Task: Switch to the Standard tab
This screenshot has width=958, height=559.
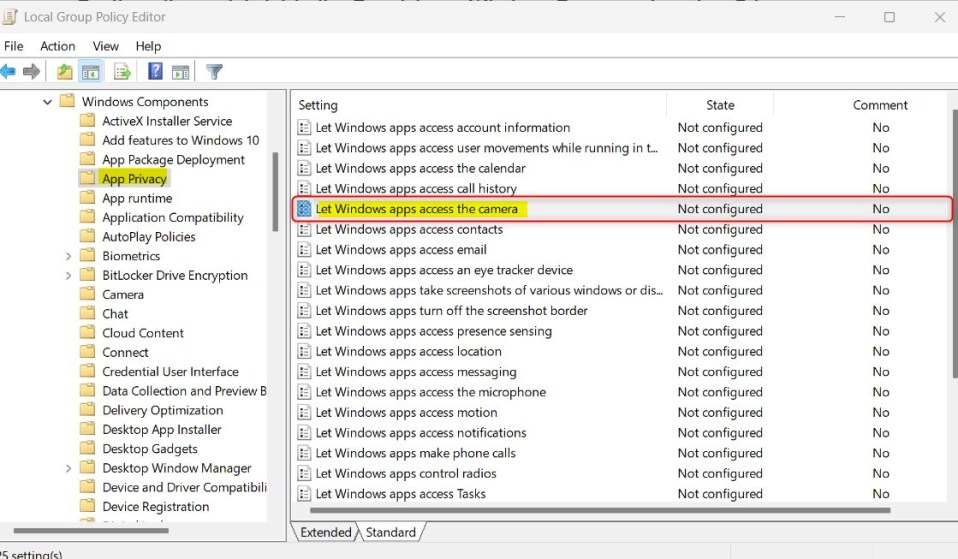Action: point(390,532)
